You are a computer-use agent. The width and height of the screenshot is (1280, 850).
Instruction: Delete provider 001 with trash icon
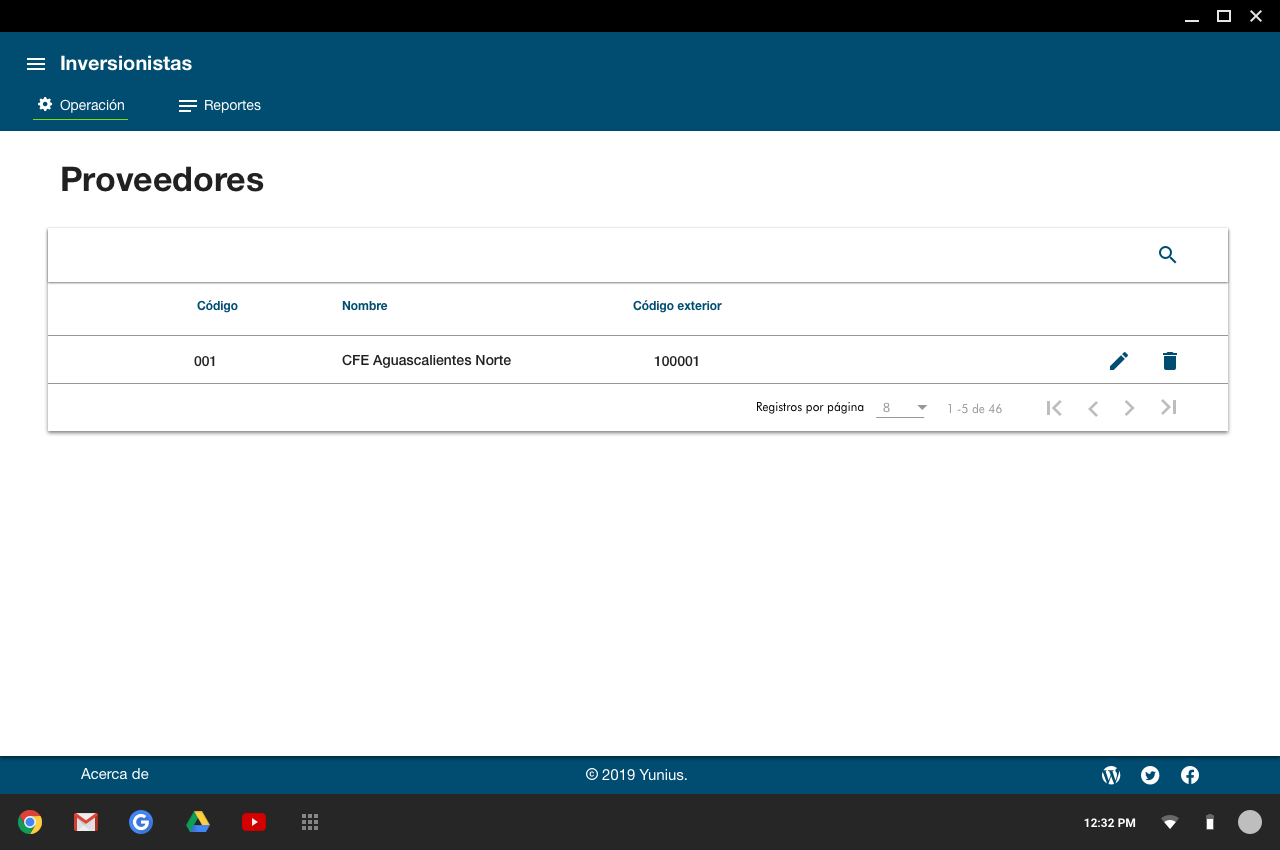(x=1170, y=361)
